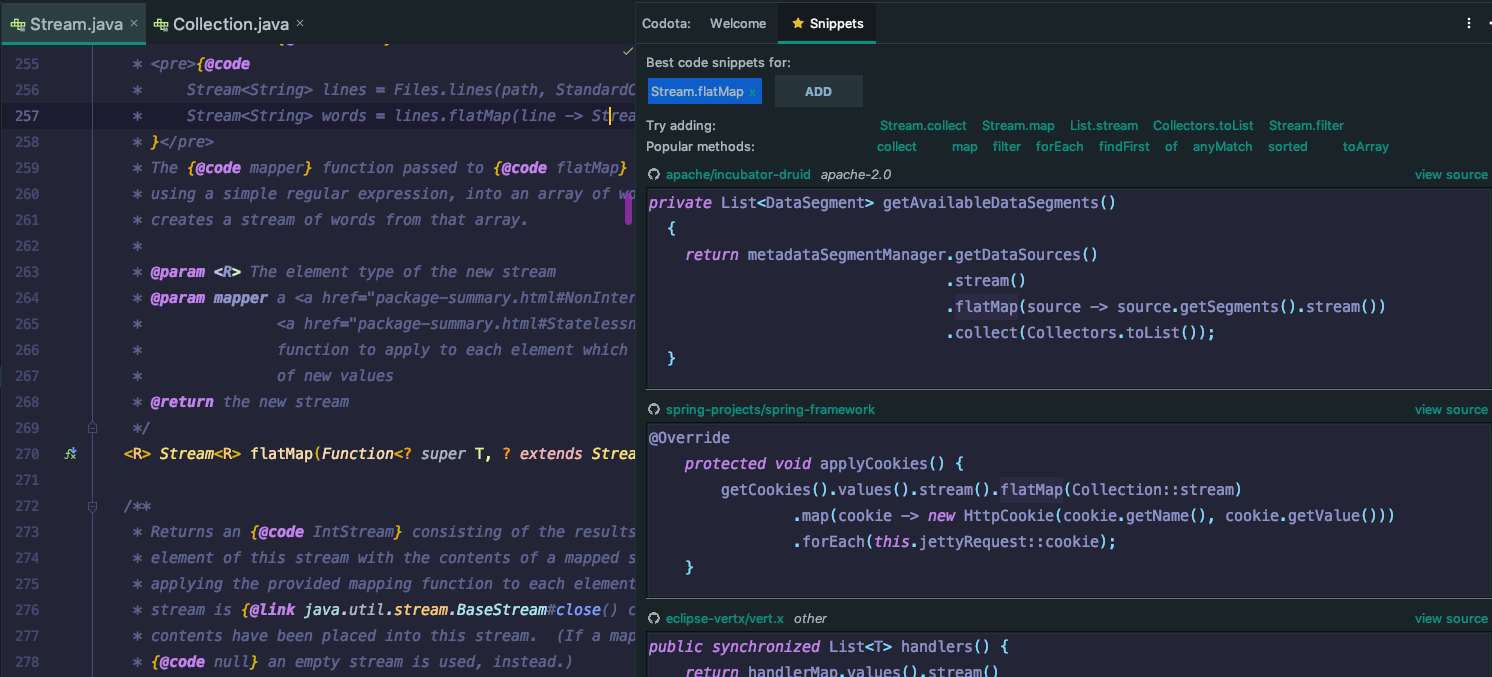1492x677 pixels.
Task: Collapse the Javadoc comment ending at line 269
Action: pyautogui.click(x=92, y=428)
